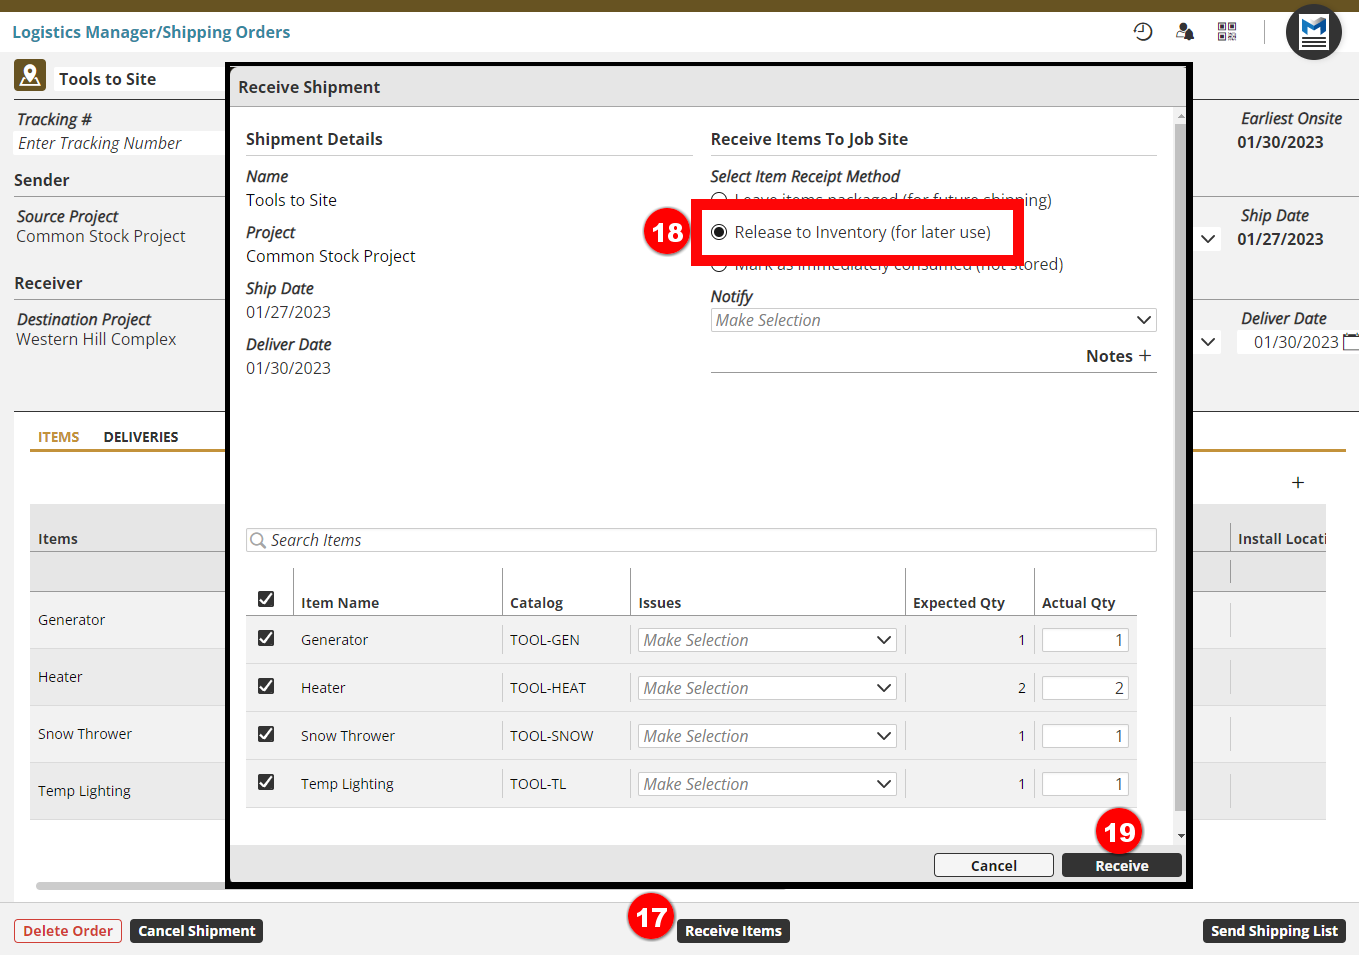Image resolution: width=1359 pixels, height=955 pixels.
Task: Click the map pin icon beside Tools to Site
Action: click(x=30, y=75)
